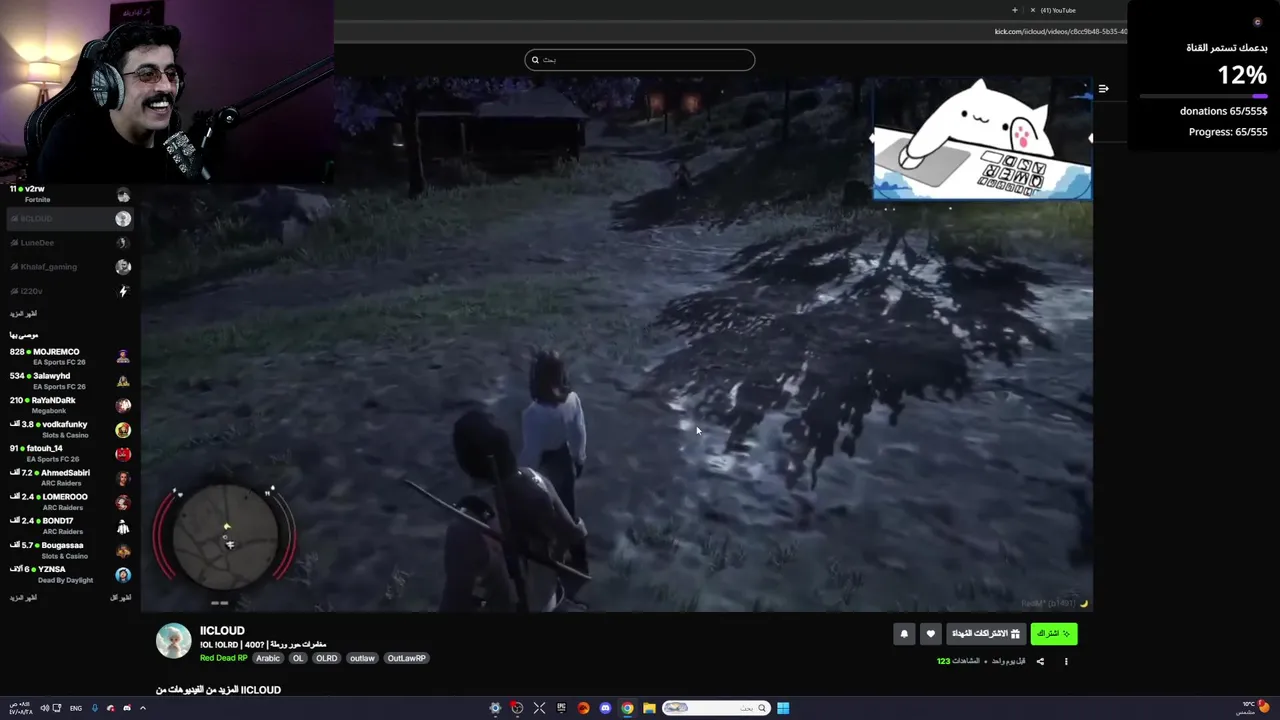Open recommended channel BOND17

[x=70, y=526]
